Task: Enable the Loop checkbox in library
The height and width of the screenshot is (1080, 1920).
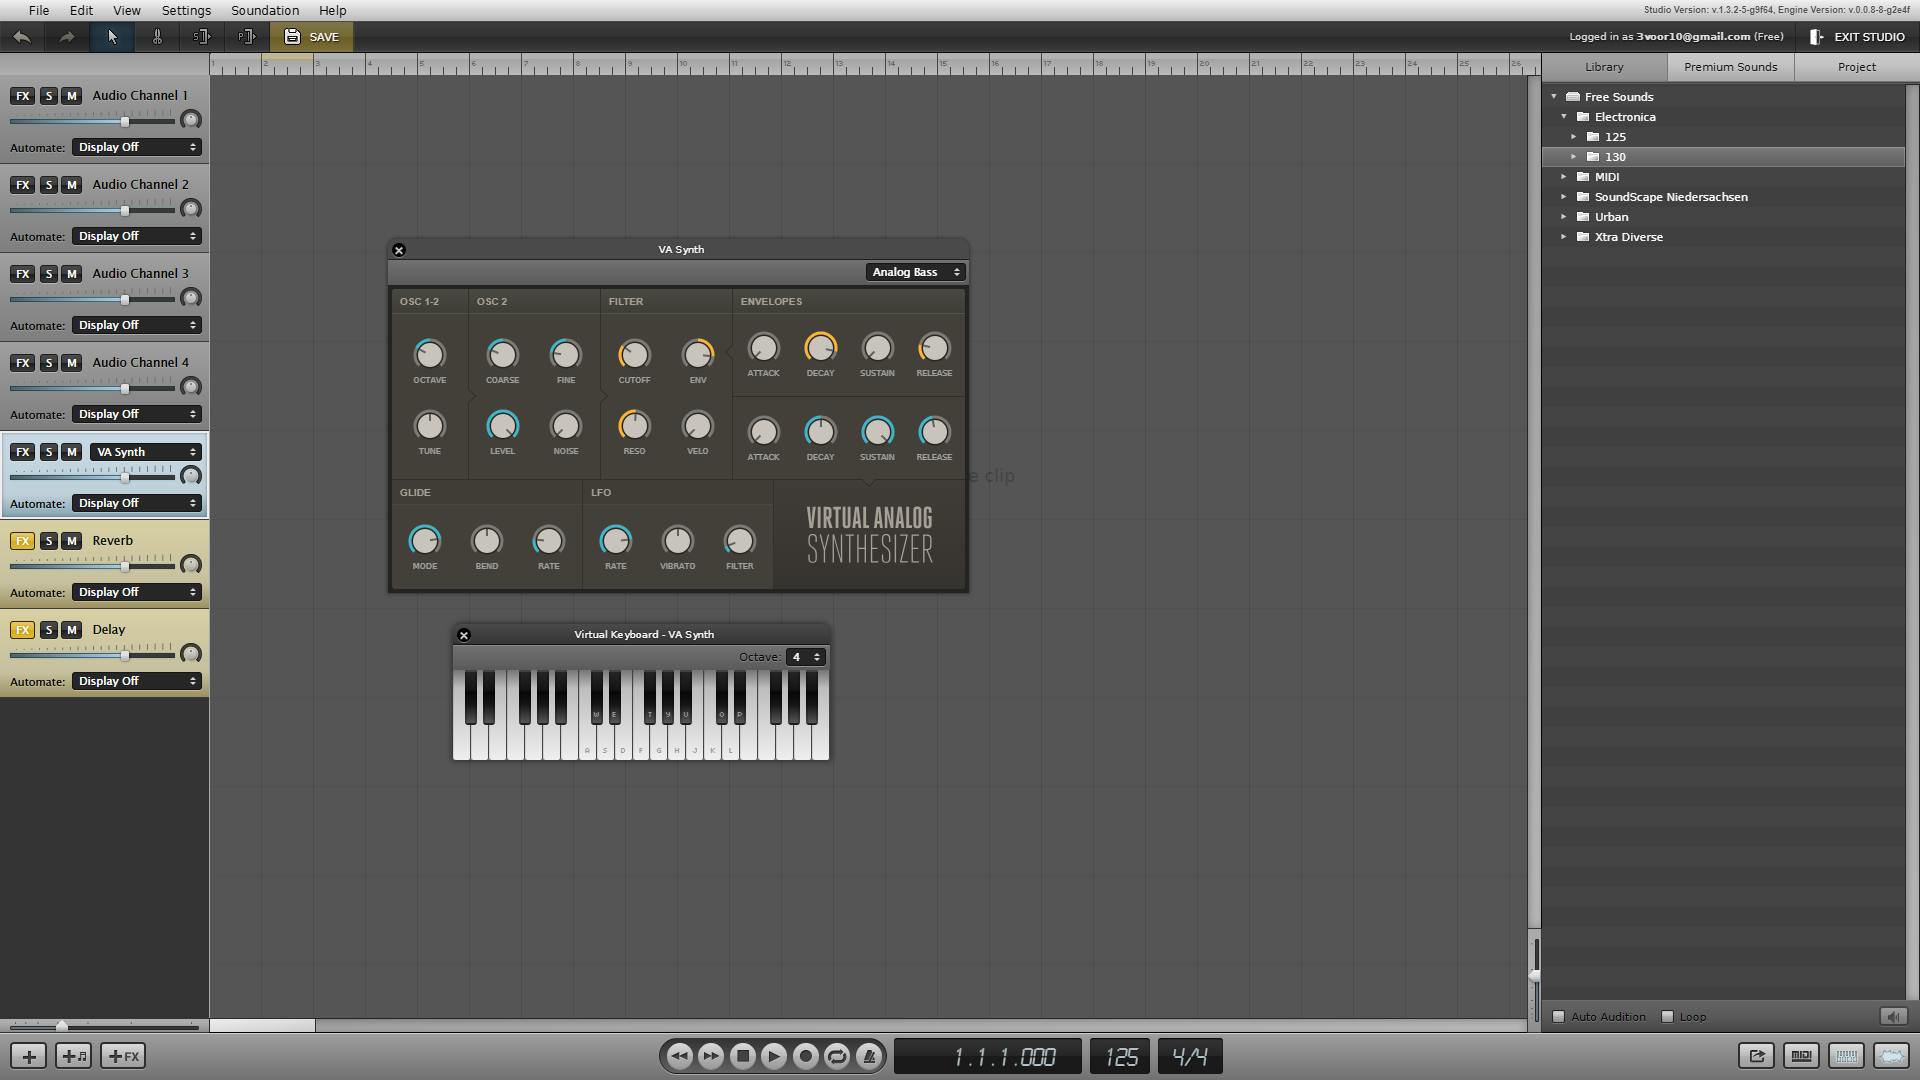Action: (x=1667, y=1017)
